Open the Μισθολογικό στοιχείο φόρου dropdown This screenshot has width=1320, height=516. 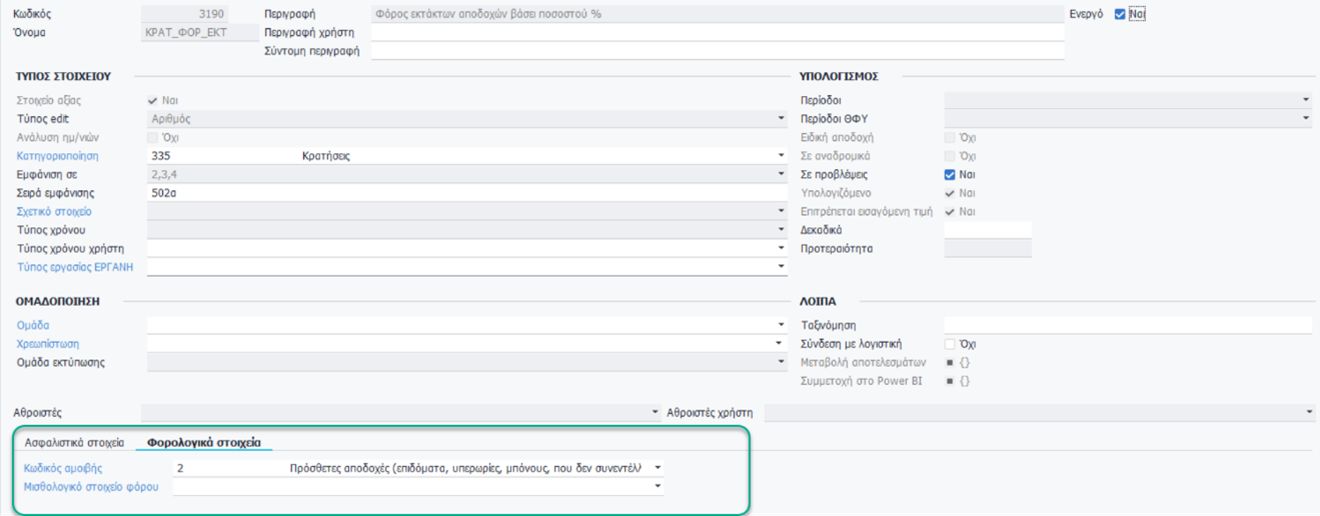click(657, 487)
